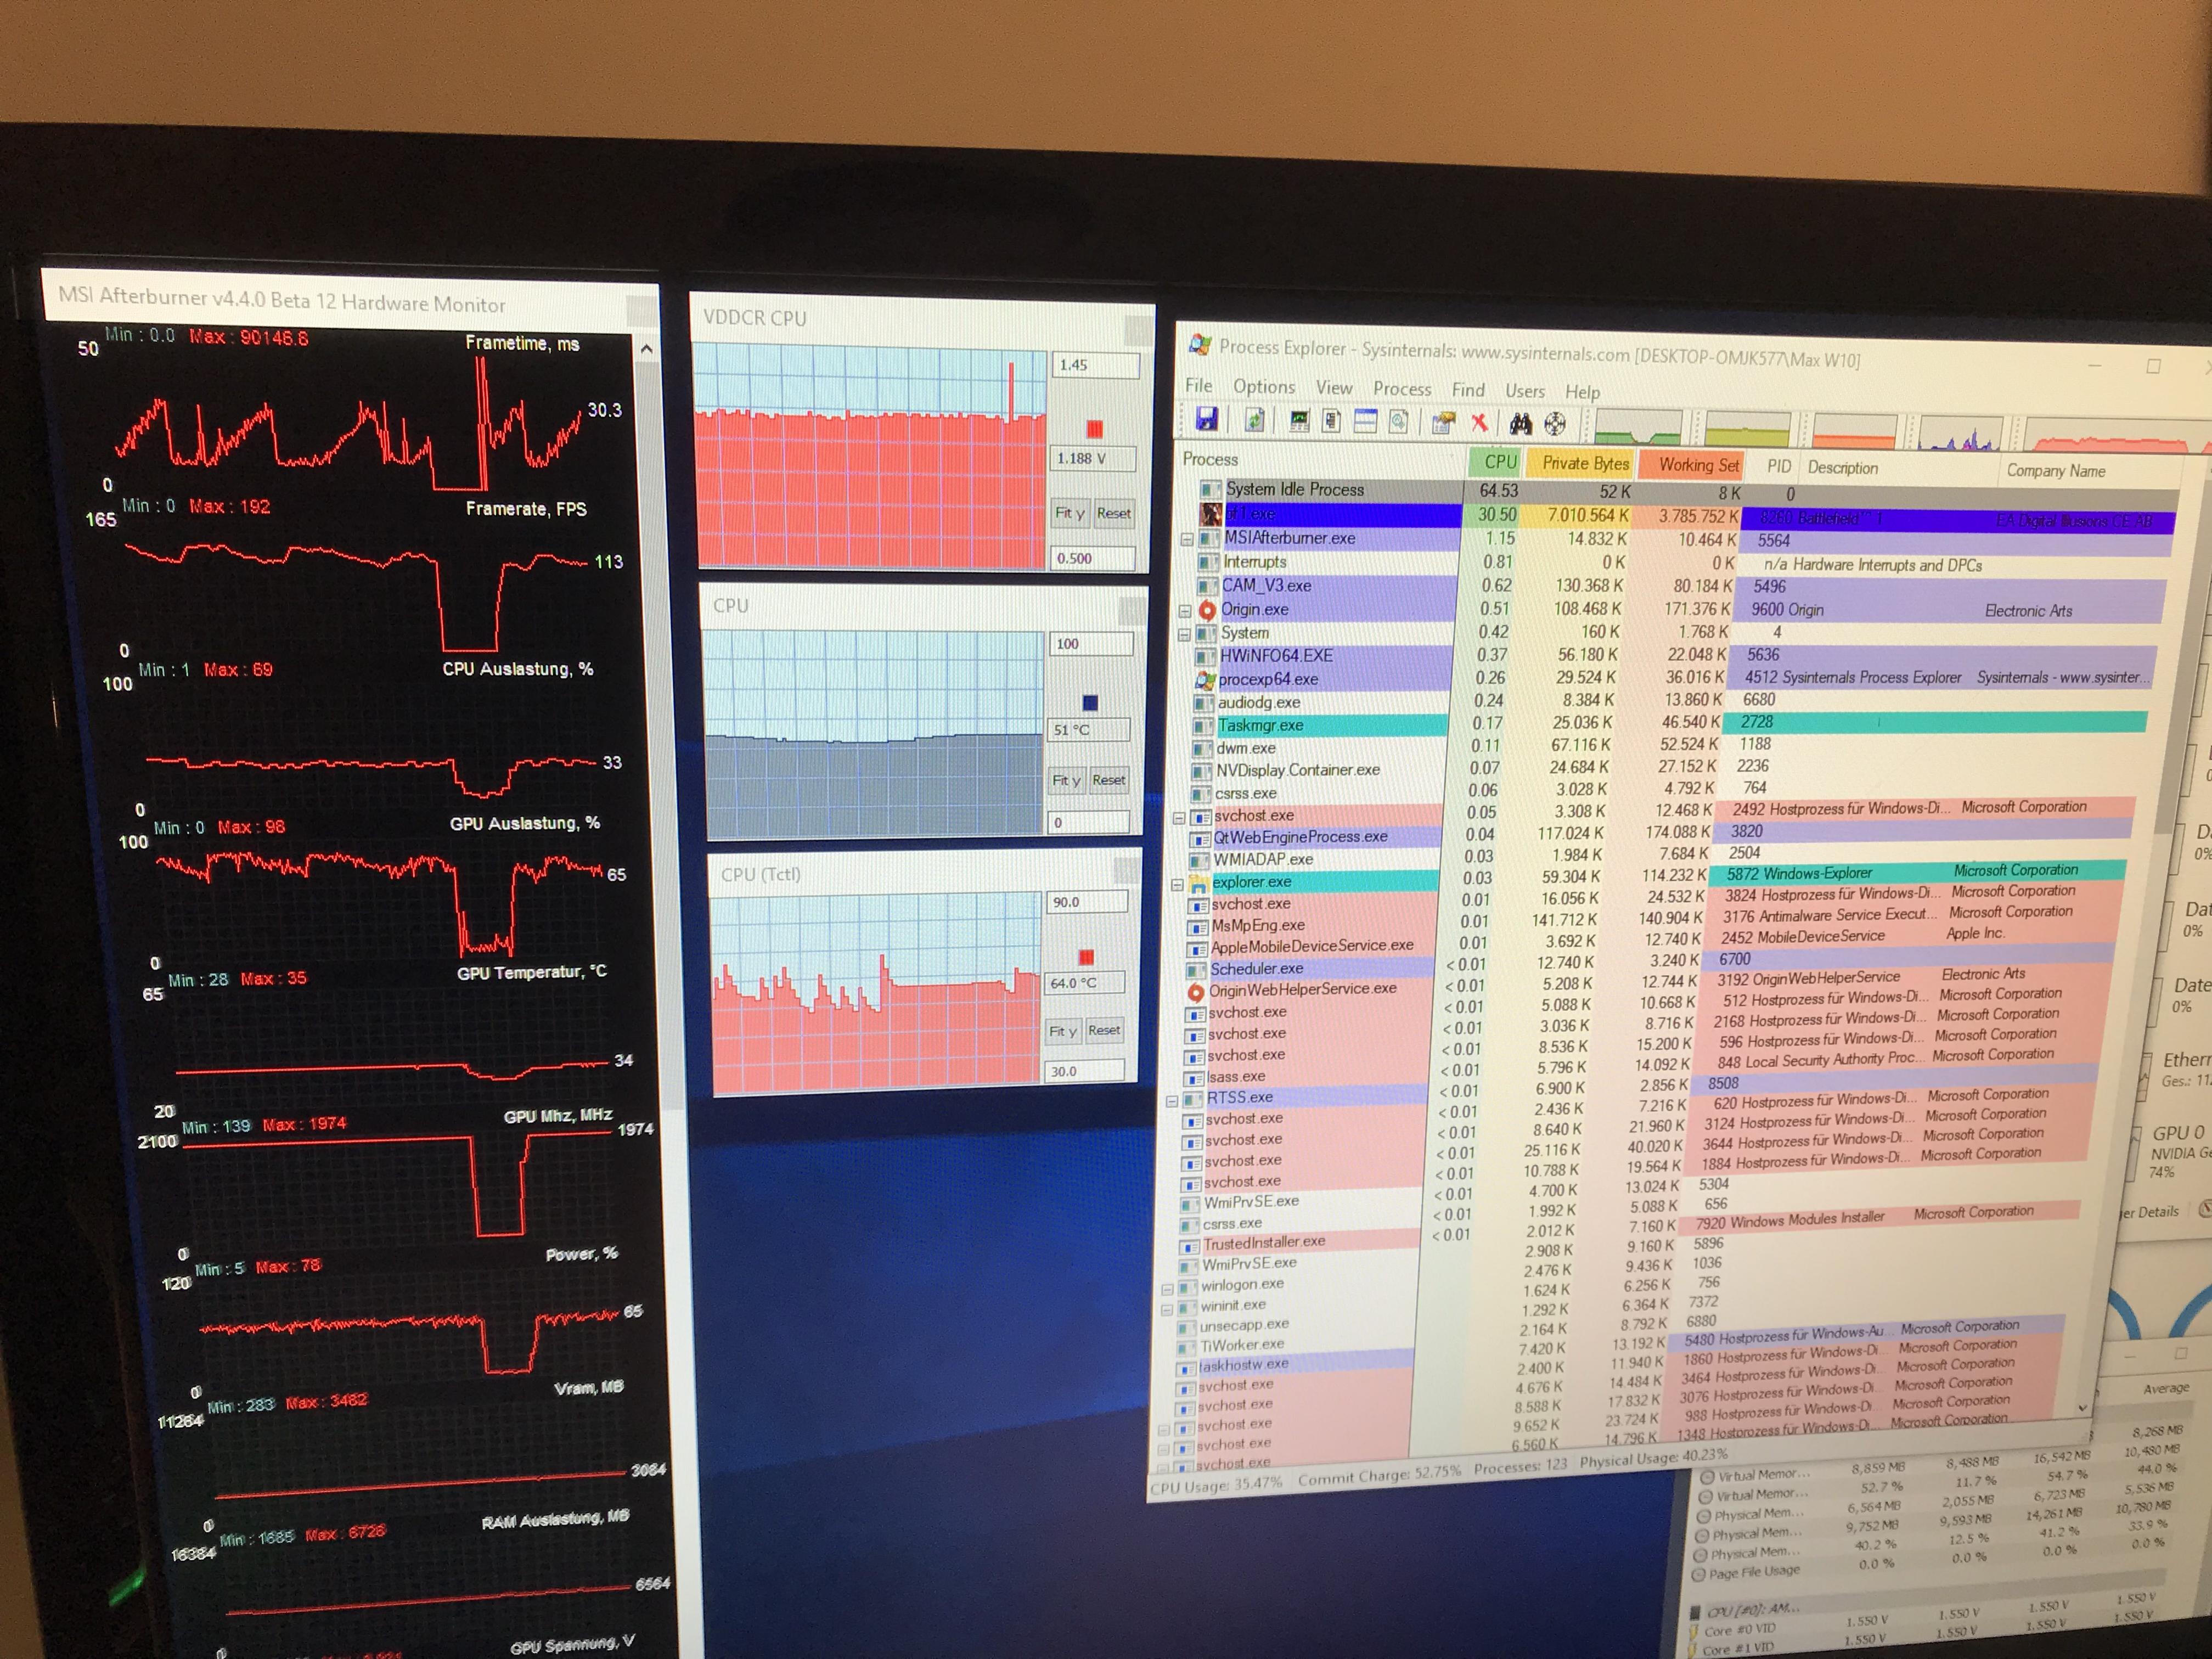Viewport: 2212px width, 1659px height.
Task: Select the Taskmgr.exe process row
Action: point(1260,725)
